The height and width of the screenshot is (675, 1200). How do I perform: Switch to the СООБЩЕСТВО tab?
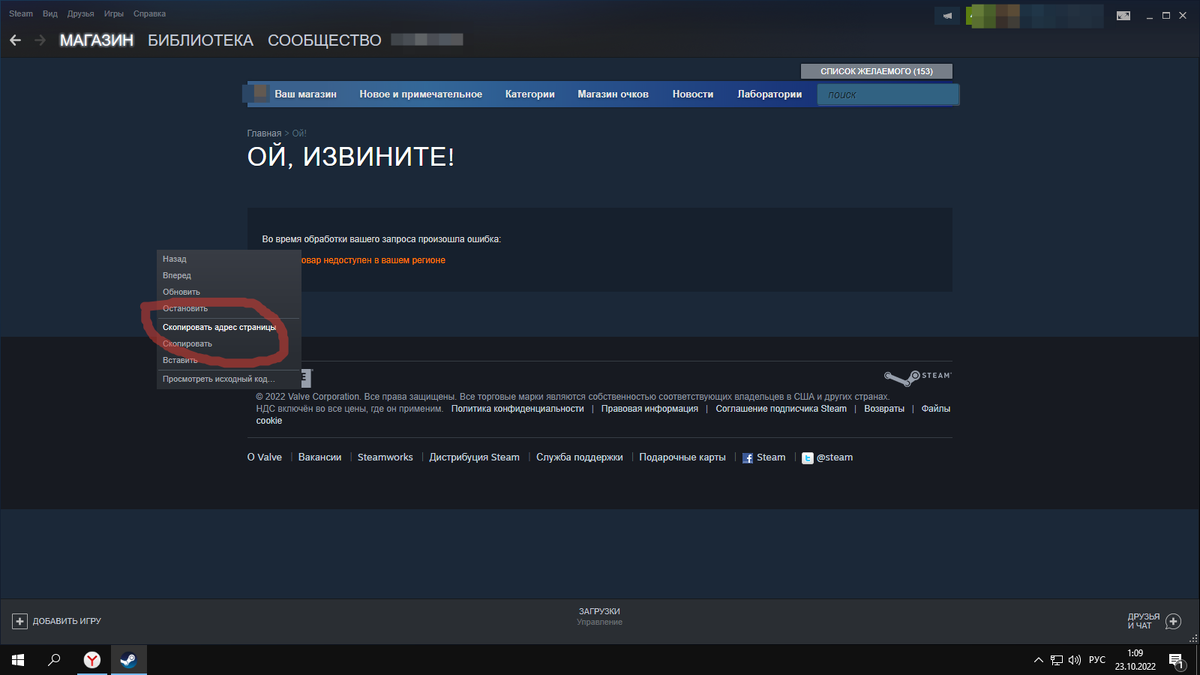click(324, 41)
